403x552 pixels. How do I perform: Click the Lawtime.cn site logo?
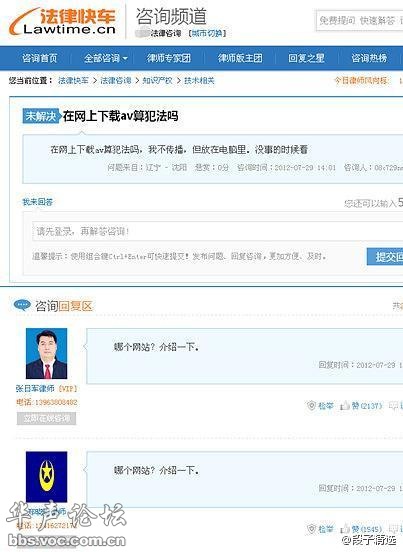[x=63, y=22]
